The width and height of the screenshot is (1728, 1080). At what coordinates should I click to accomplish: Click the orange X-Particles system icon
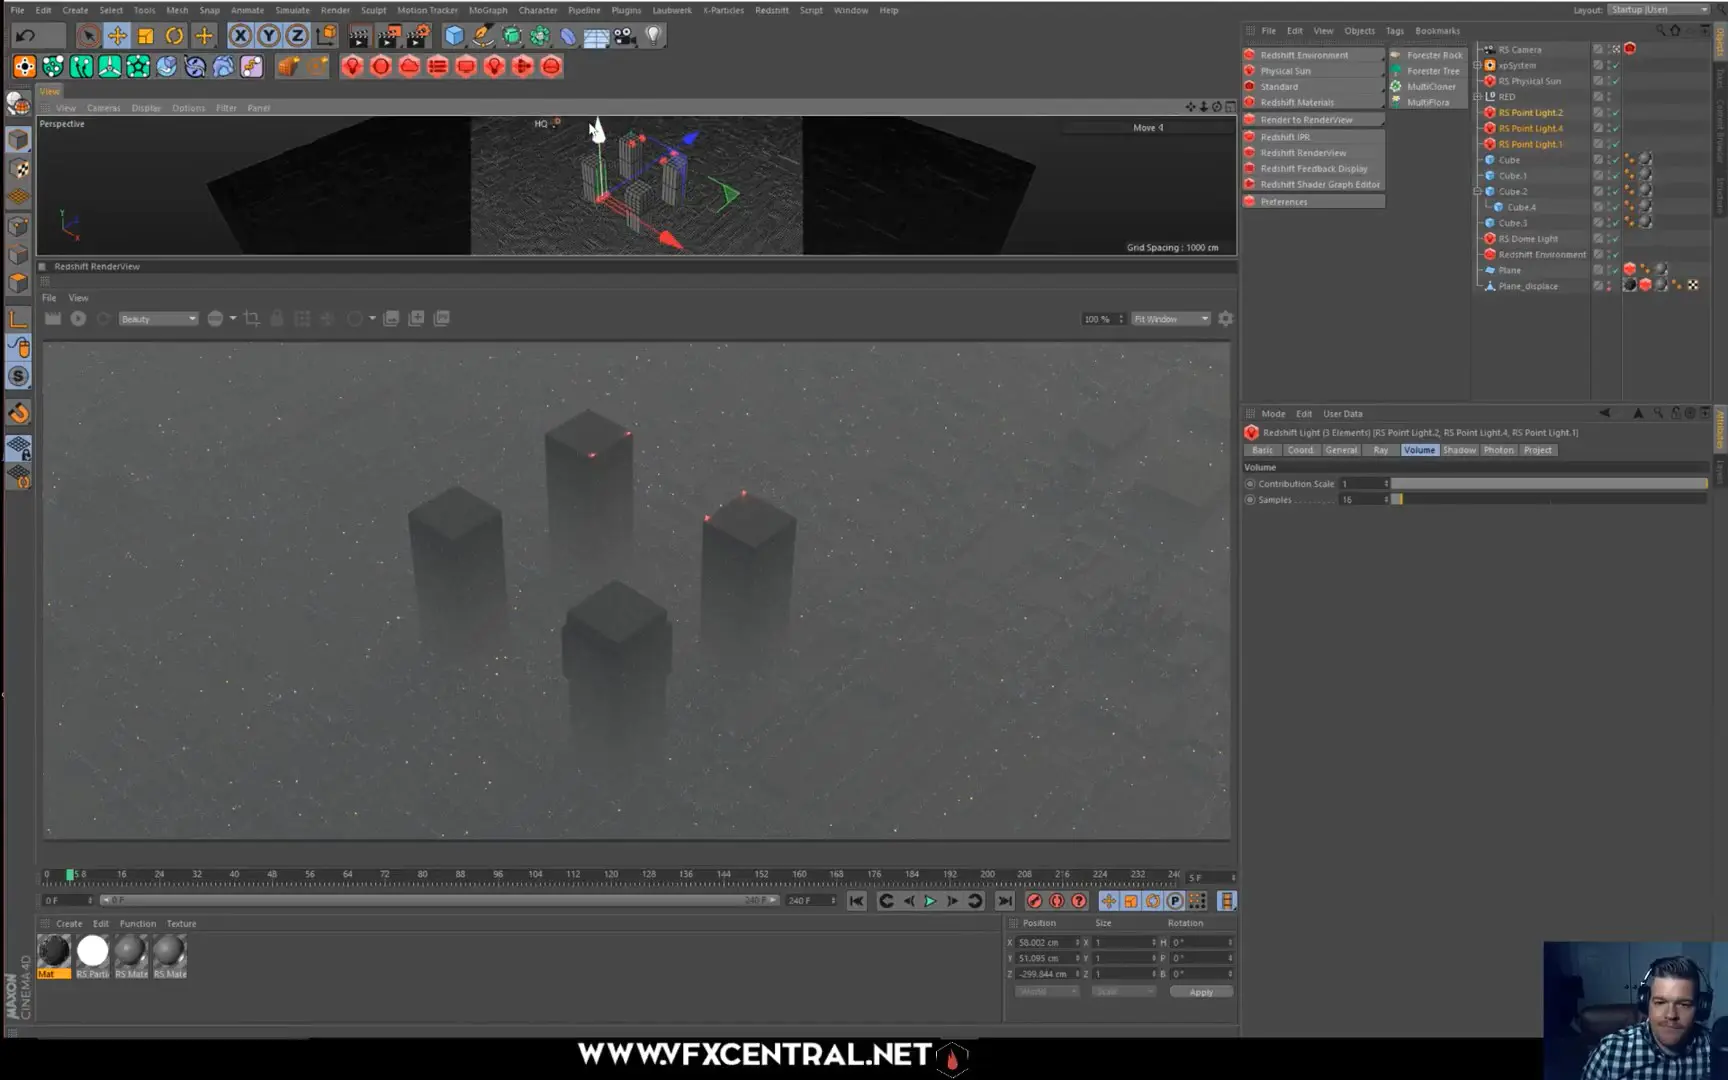tap(24, 66)
